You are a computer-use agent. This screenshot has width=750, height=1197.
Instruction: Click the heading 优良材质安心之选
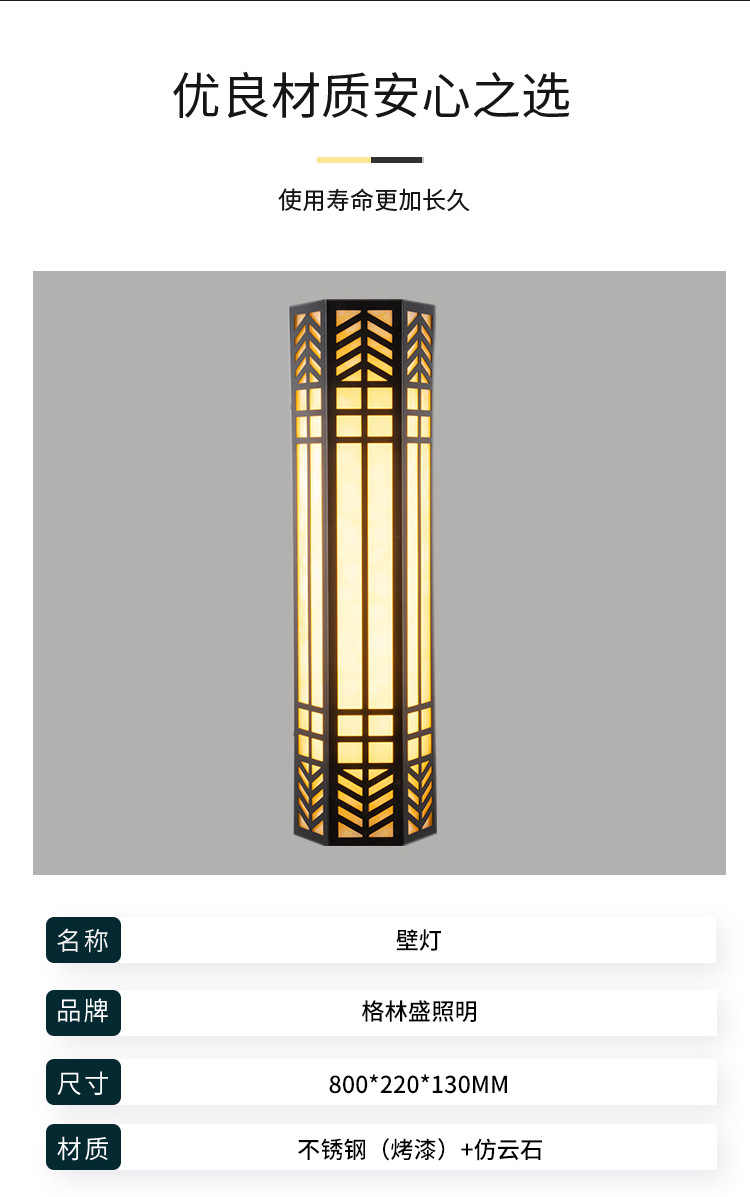(x=373, y=96)
